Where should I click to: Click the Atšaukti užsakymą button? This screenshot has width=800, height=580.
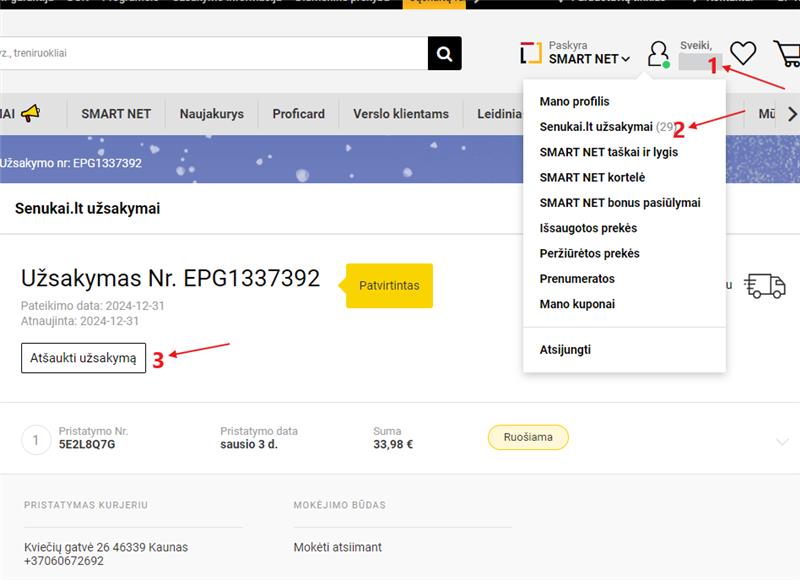point(83,358)
